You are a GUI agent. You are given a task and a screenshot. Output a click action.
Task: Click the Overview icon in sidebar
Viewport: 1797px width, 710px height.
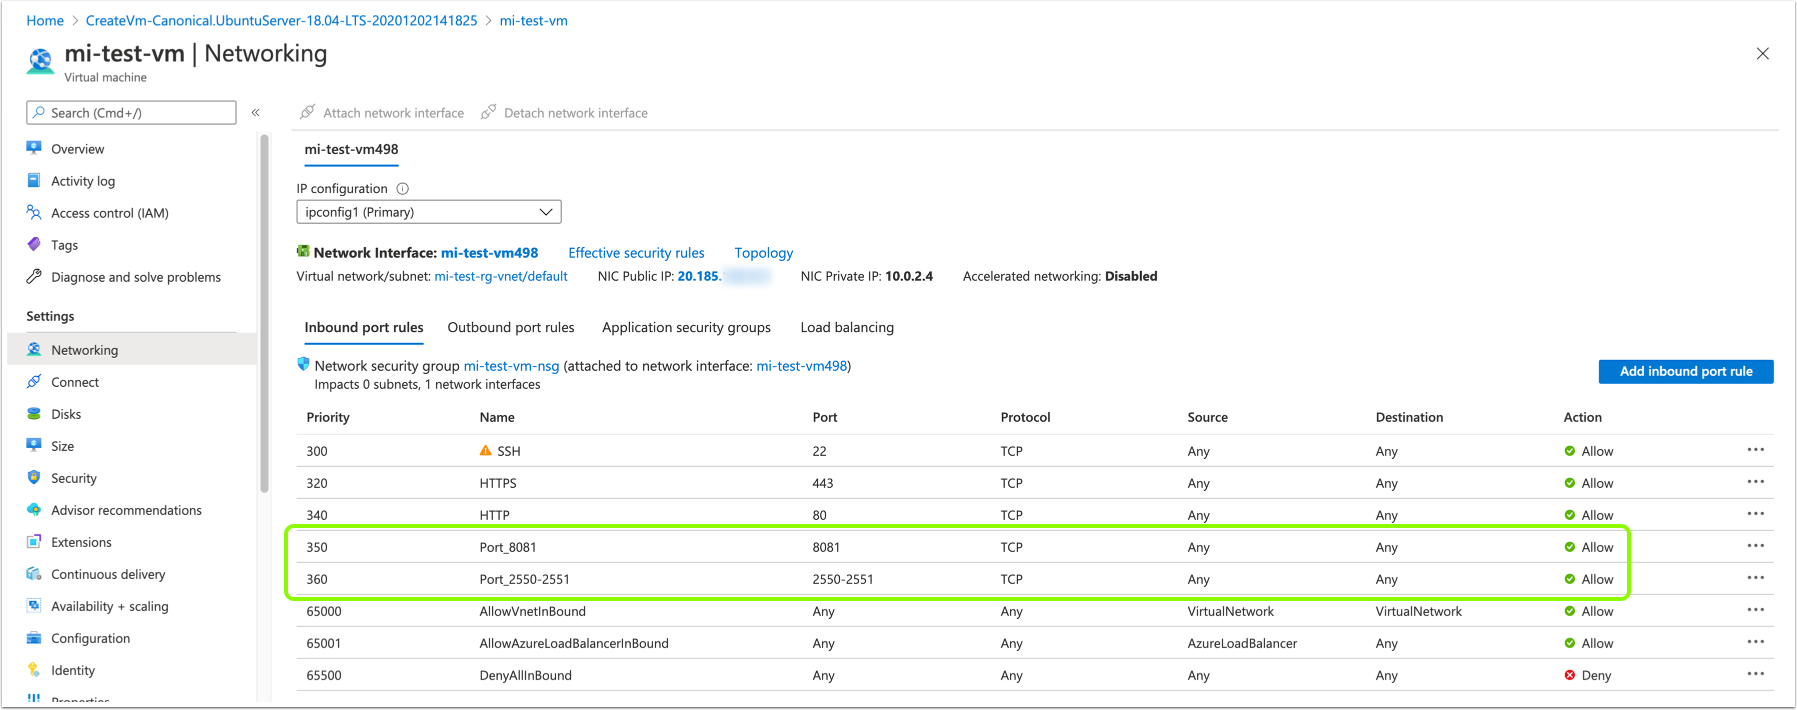coord(34,148)
